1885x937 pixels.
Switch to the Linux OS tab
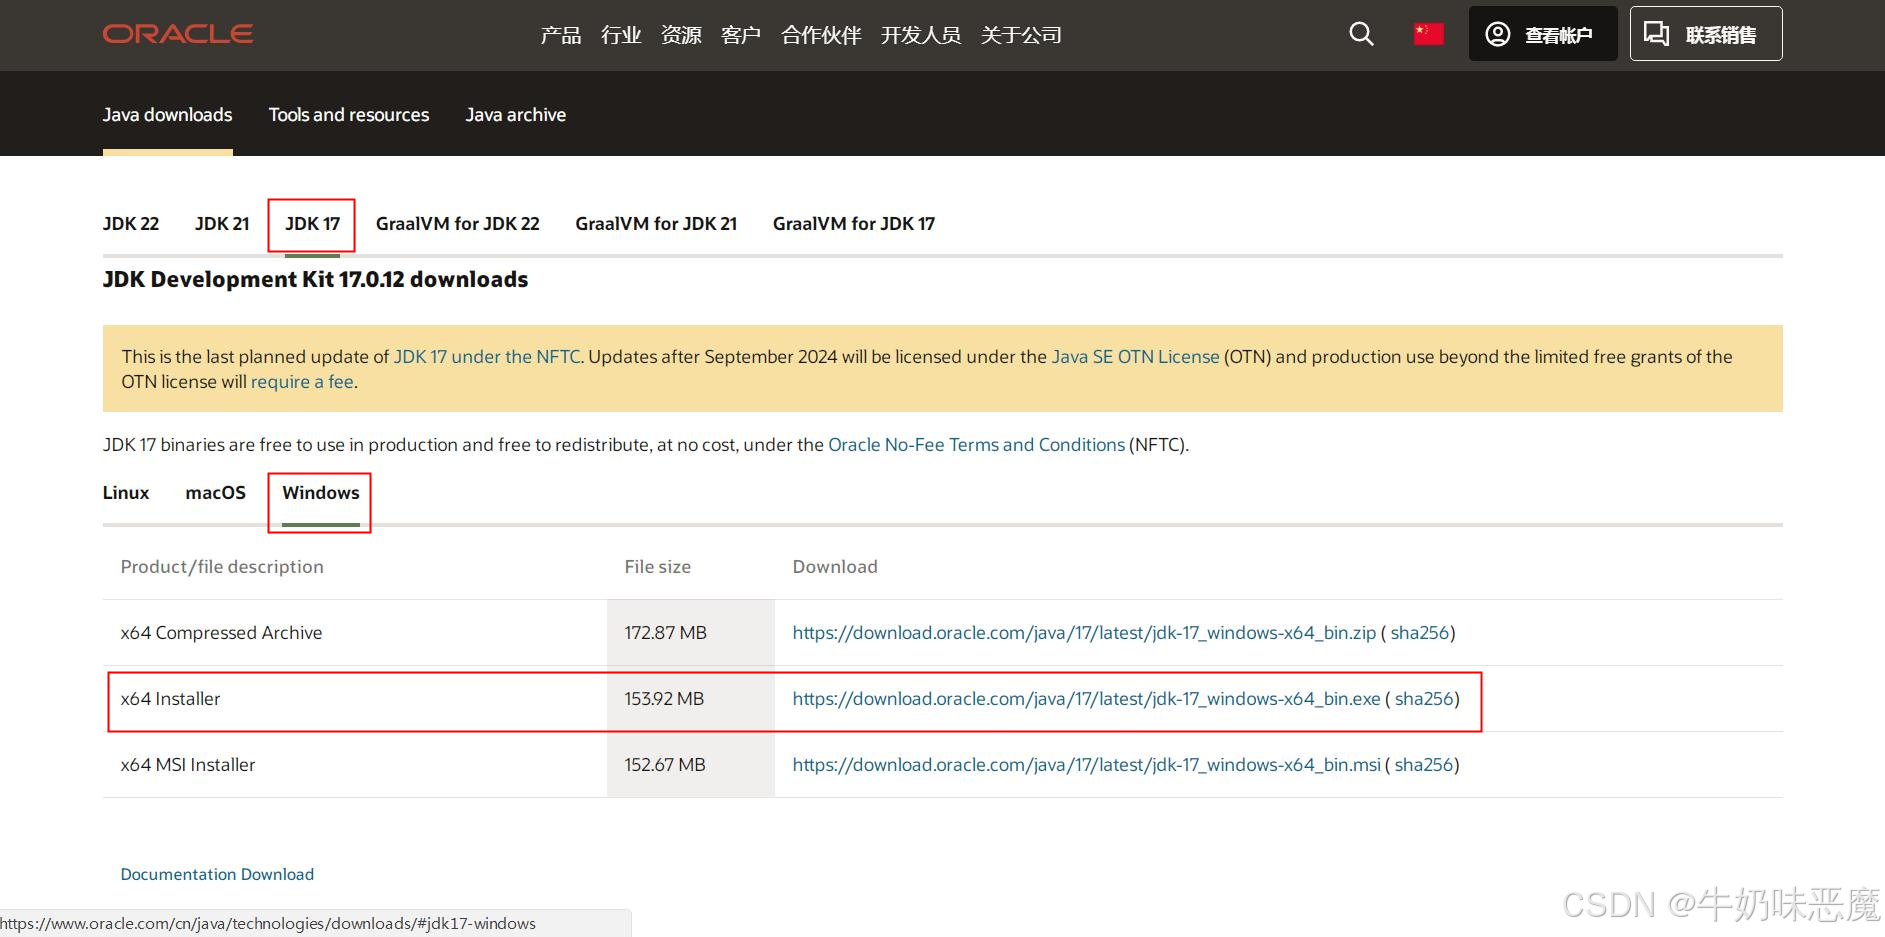click(126, 493)
